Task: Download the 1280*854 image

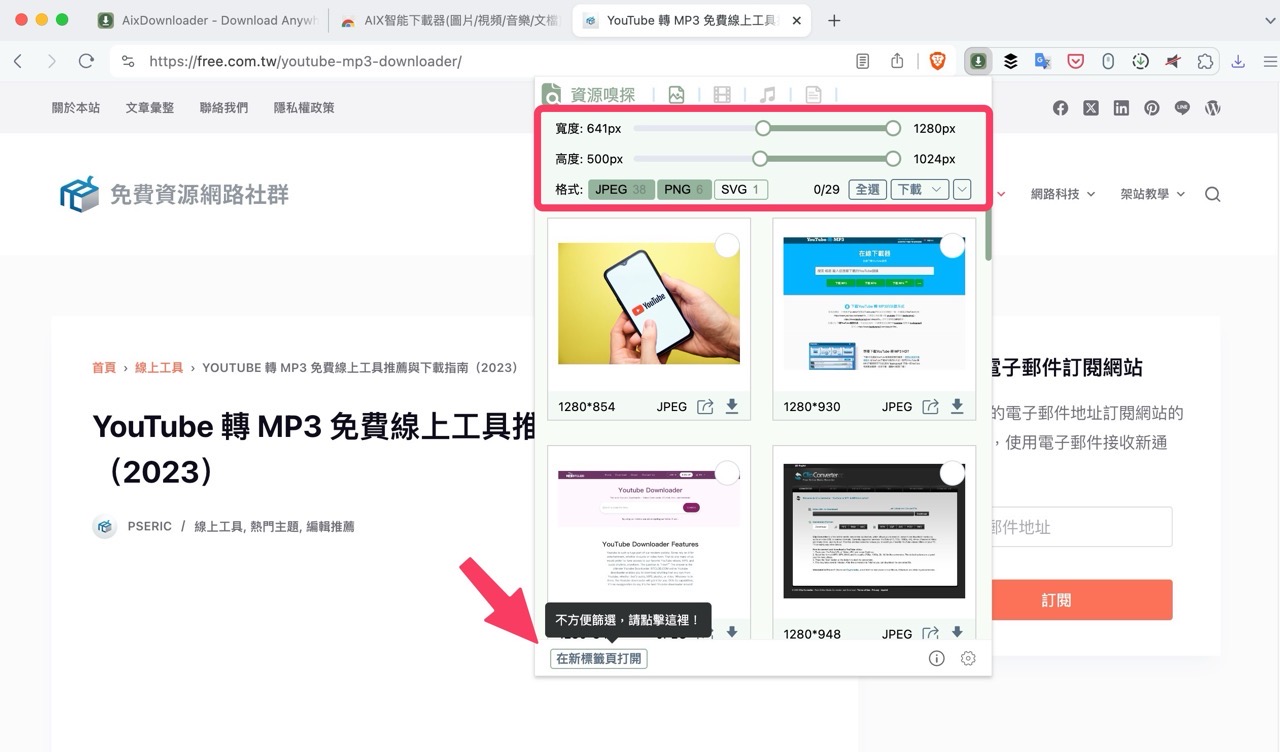Action: 732,406
